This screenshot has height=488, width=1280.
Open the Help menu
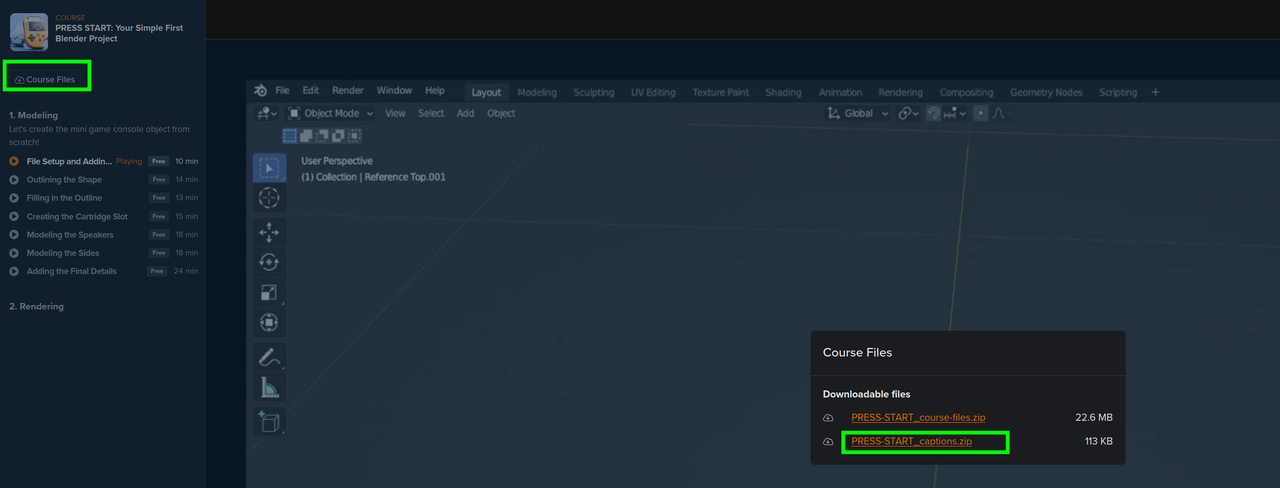tap(435, 91)
